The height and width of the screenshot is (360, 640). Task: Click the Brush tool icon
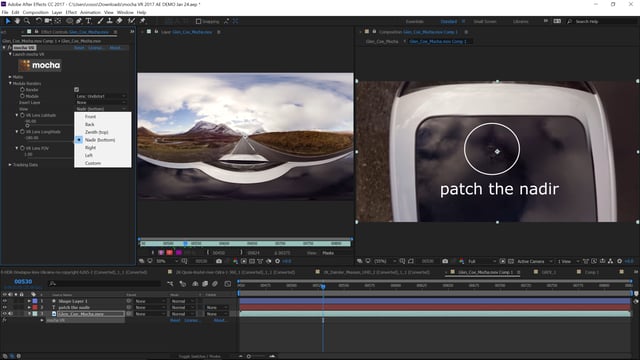[100, 21]
